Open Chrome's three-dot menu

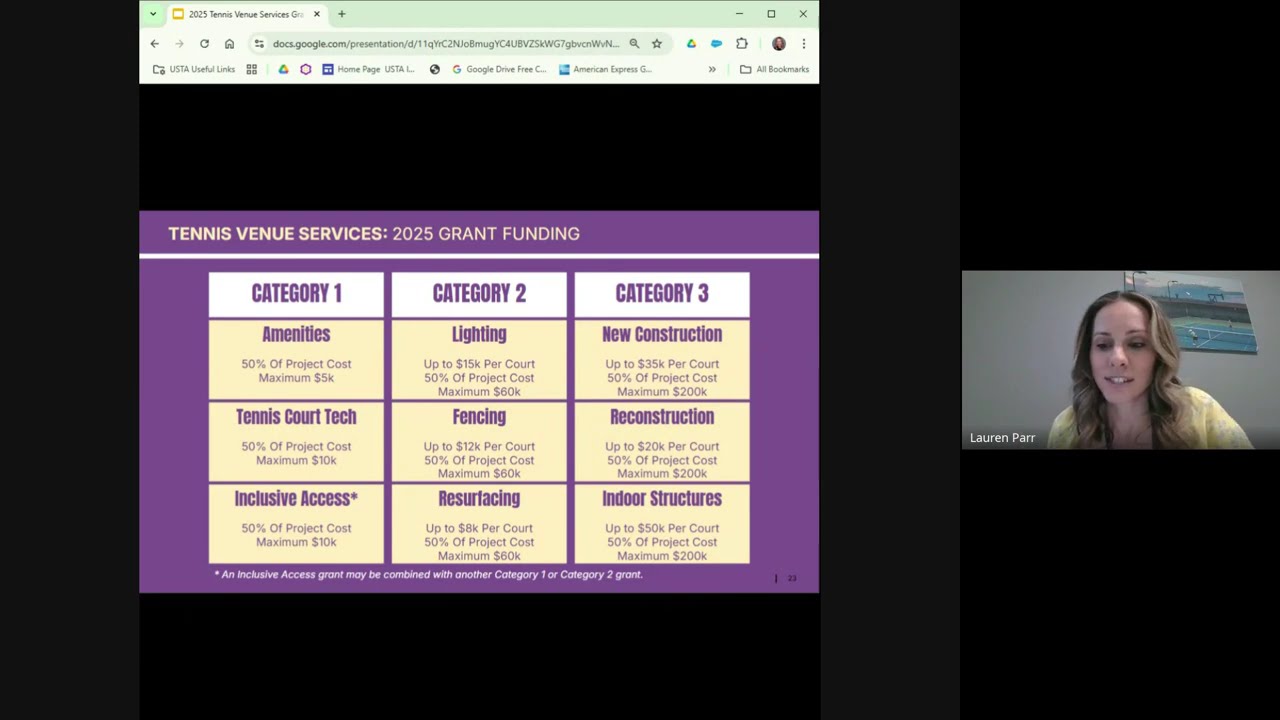pos(803,44)
